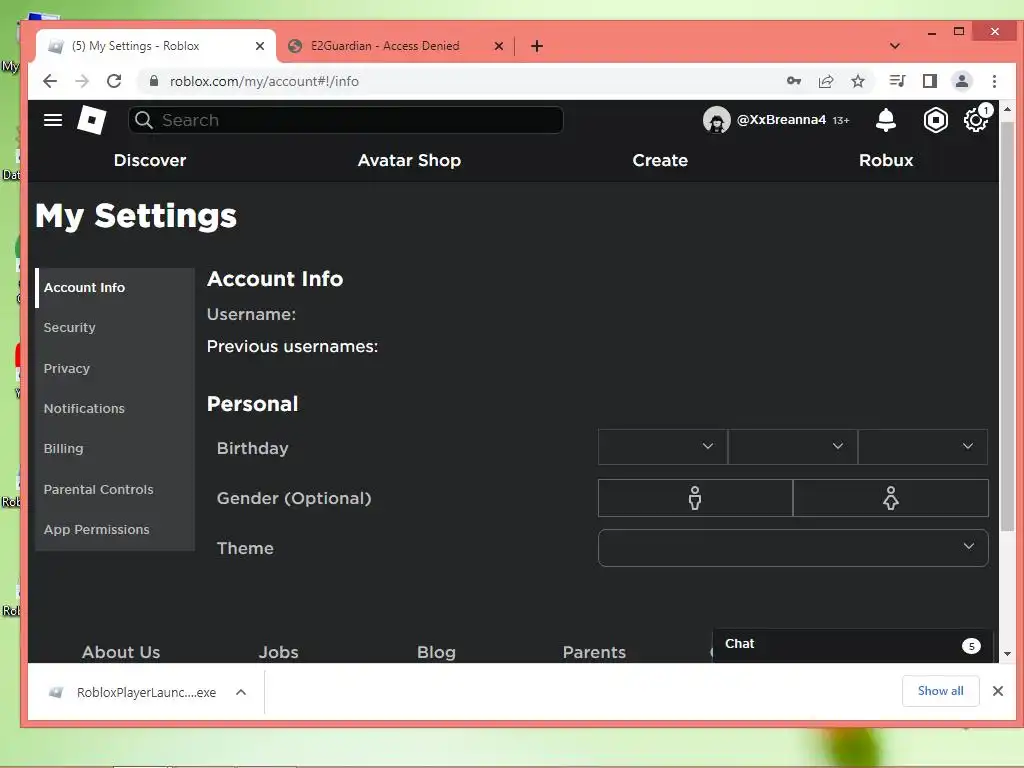Open the Security settings section
Screen dimensions: 1024x768
(115, 328)
